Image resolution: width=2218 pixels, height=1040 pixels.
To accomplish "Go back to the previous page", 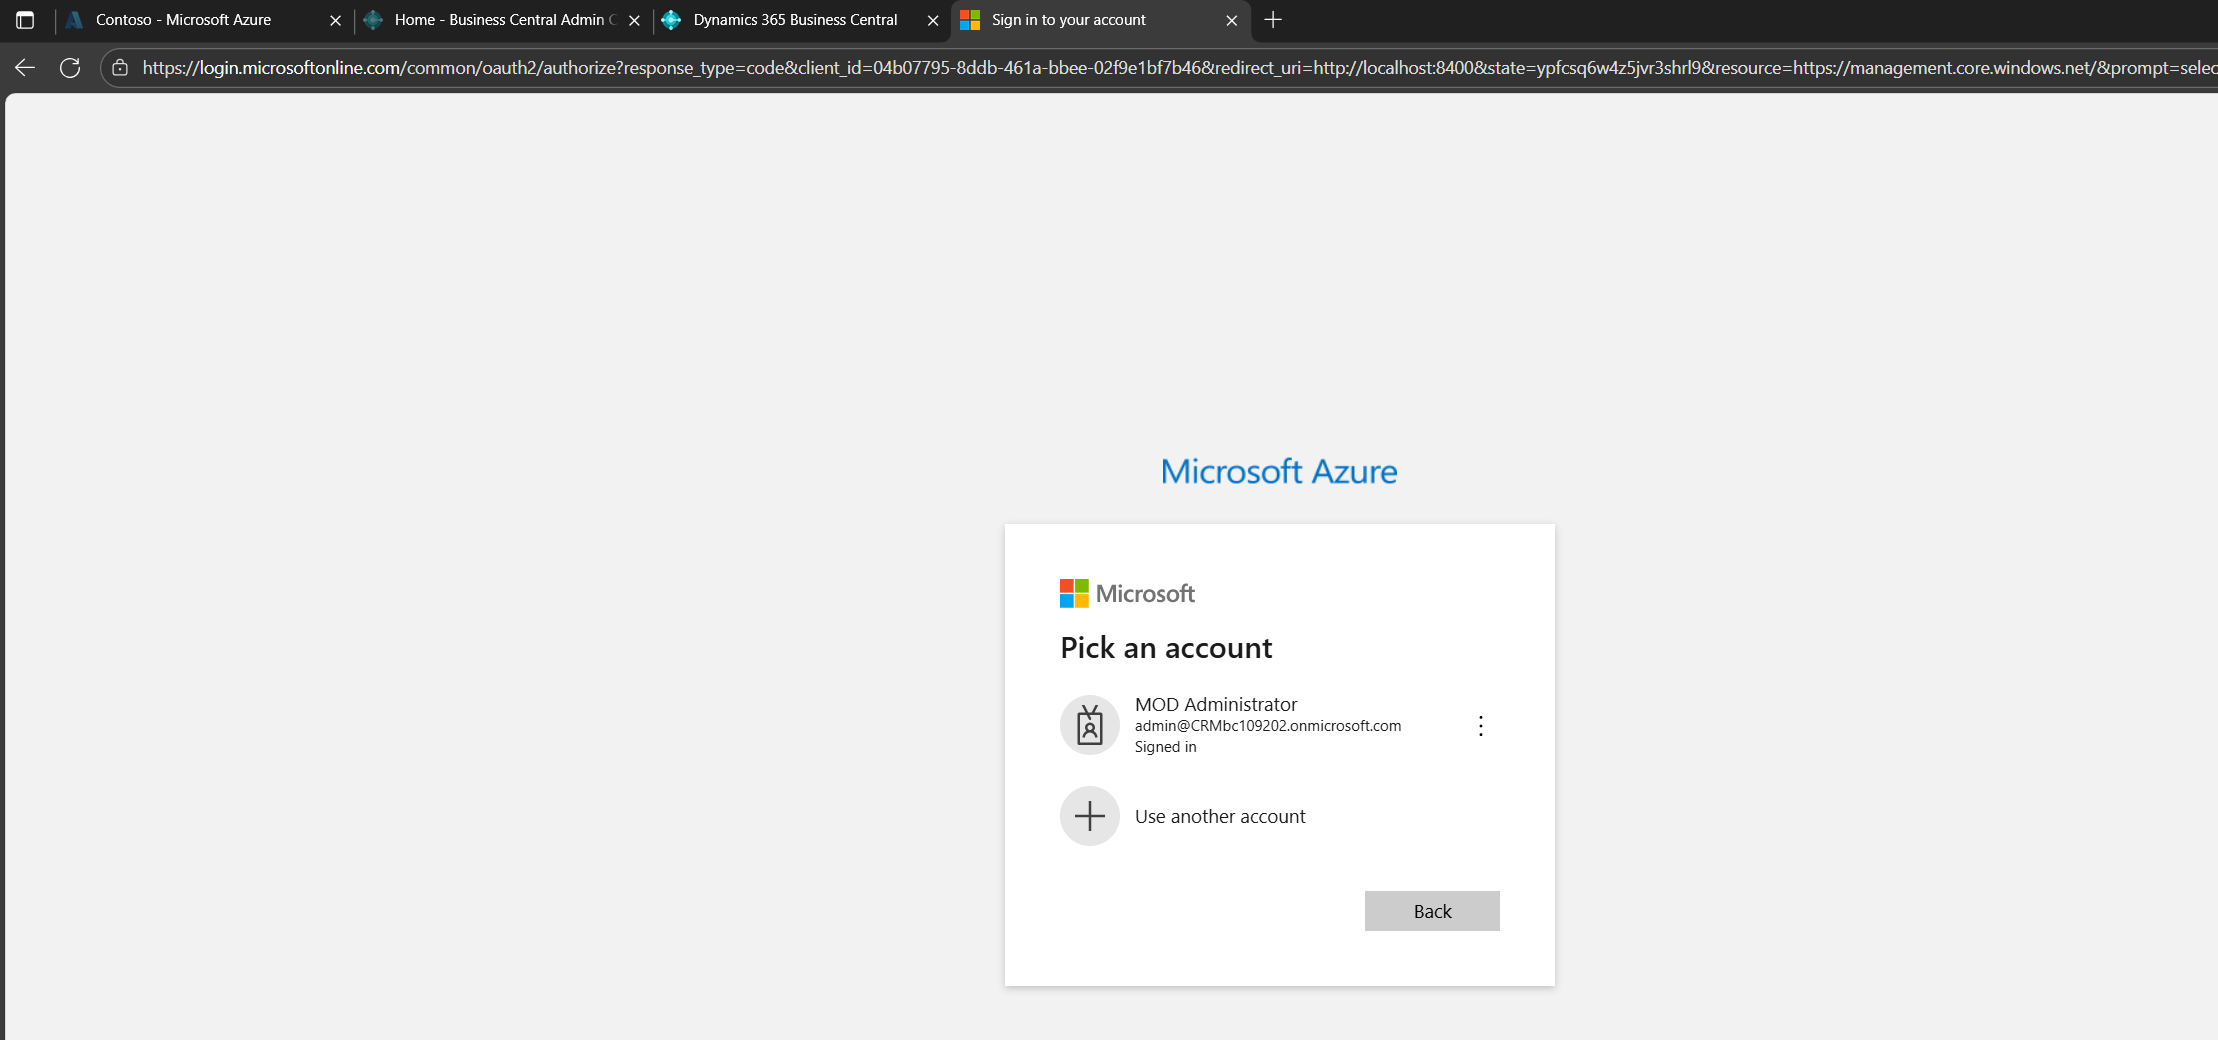I will pyautogui.click(x=25, y=68).
